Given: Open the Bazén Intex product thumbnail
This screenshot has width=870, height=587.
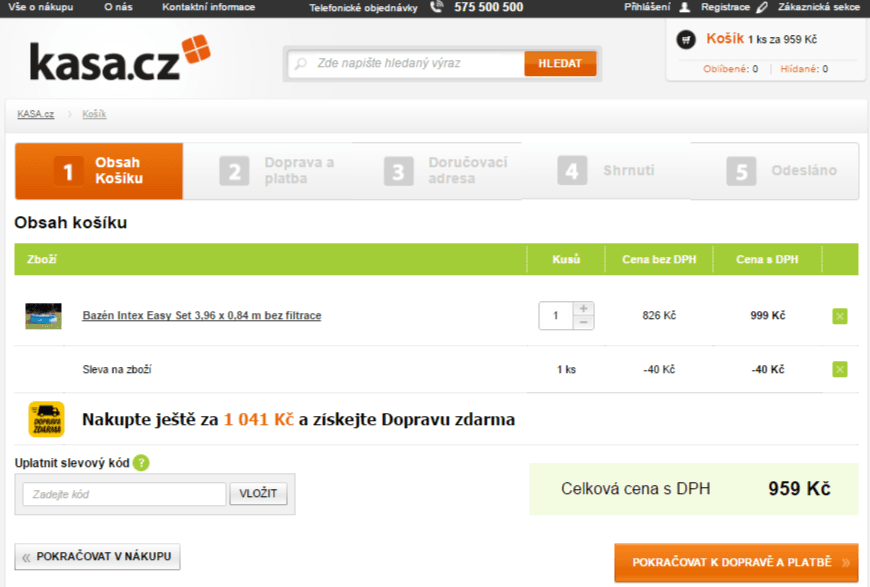Looking at the screenshot, I should click(43, 316).
